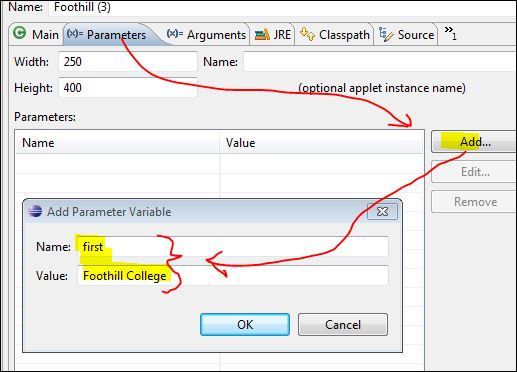Screen dimensions: 517x372
Task: Click the dialog Name field containing first
Action: 233,247
